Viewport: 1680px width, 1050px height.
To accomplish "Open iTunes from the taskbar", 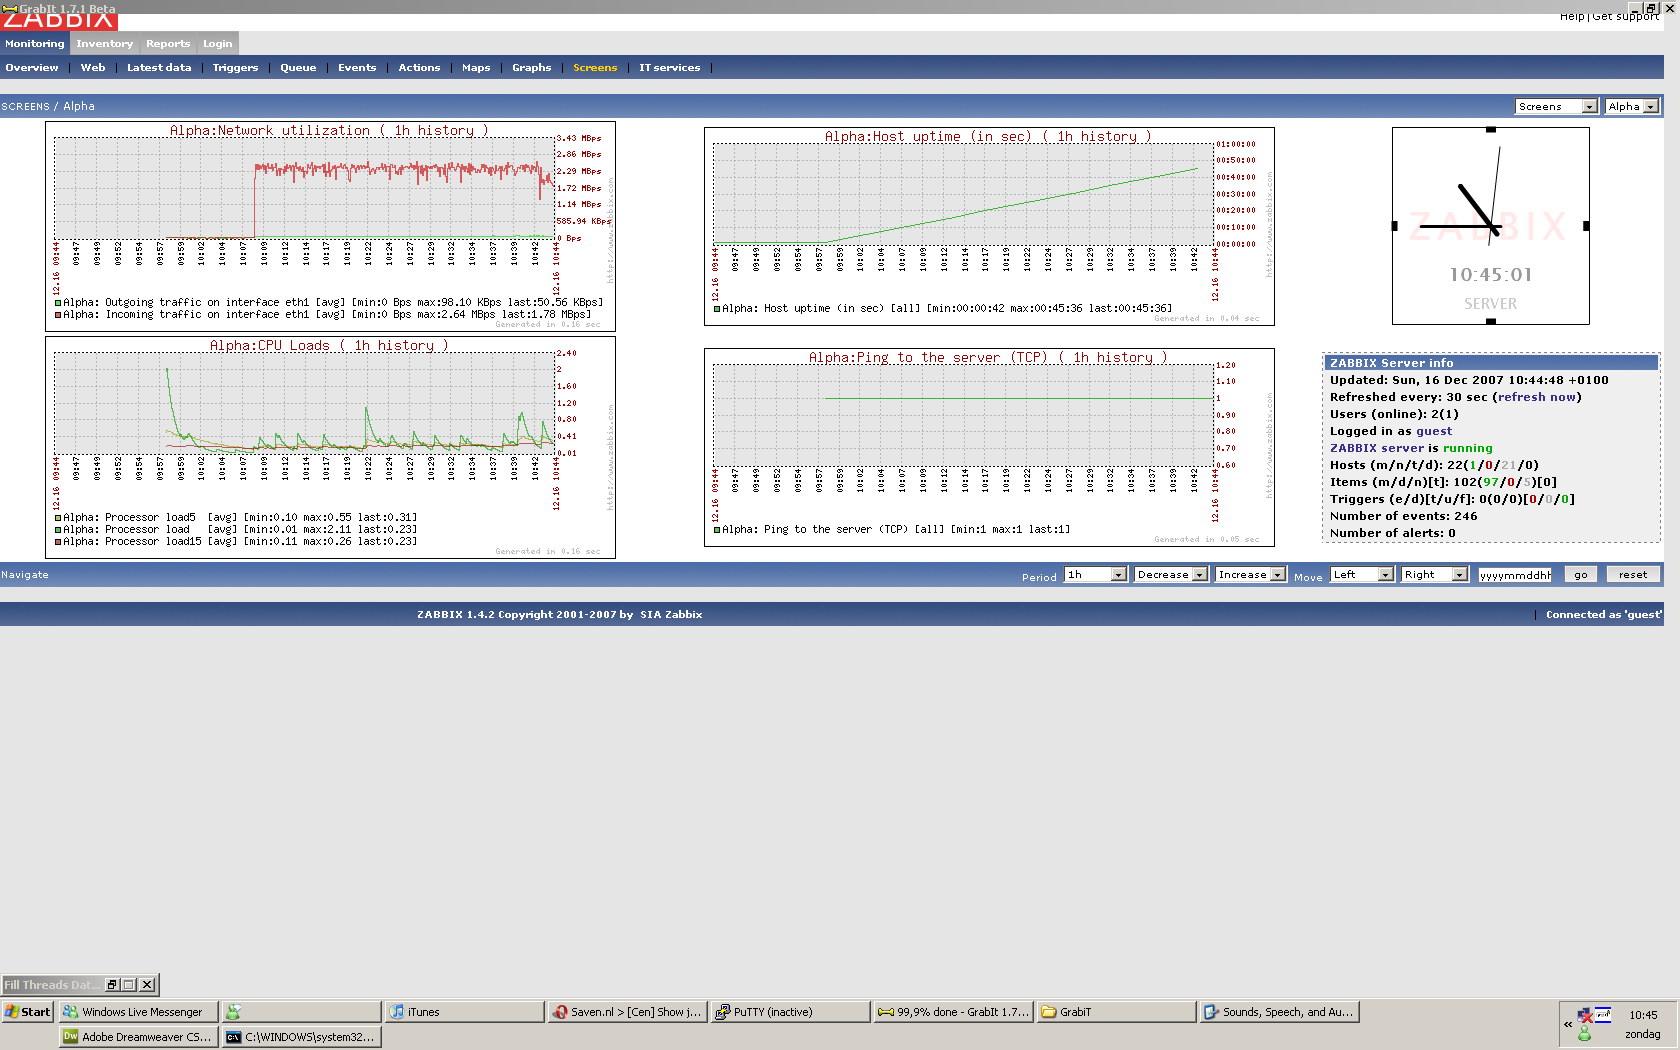I will pyautogui.click(x=464, y=1012).
